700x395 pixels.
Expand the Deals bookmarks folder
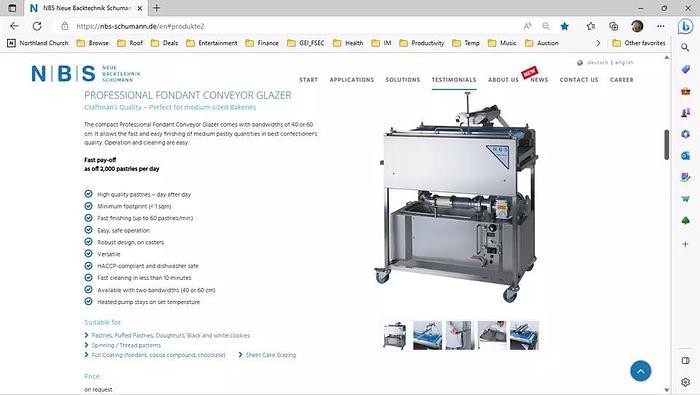164,43
